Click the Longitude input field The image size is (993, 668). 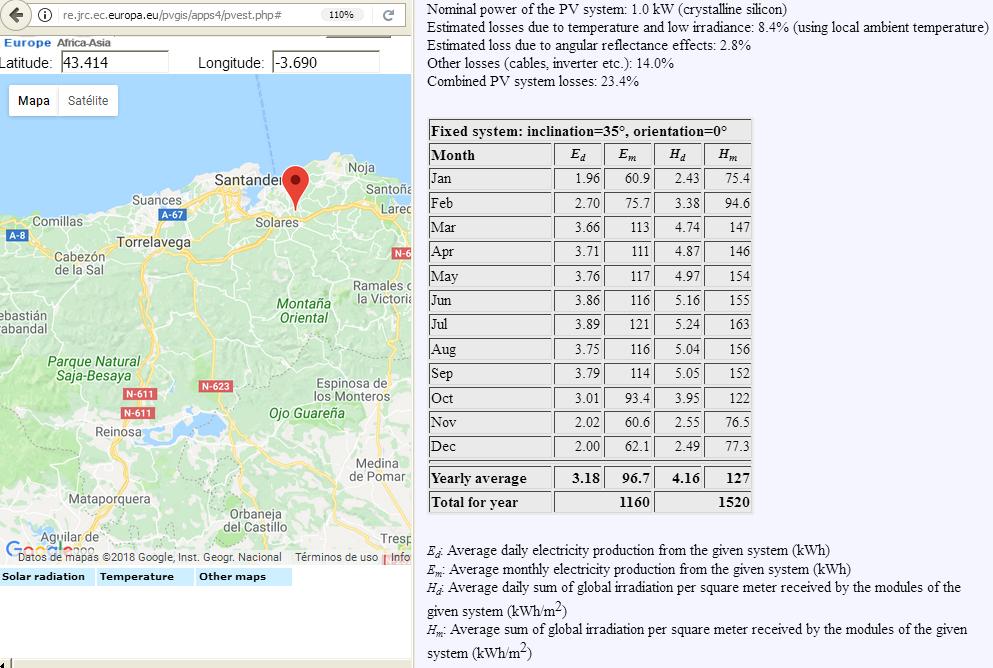click(x=326, y=63)
